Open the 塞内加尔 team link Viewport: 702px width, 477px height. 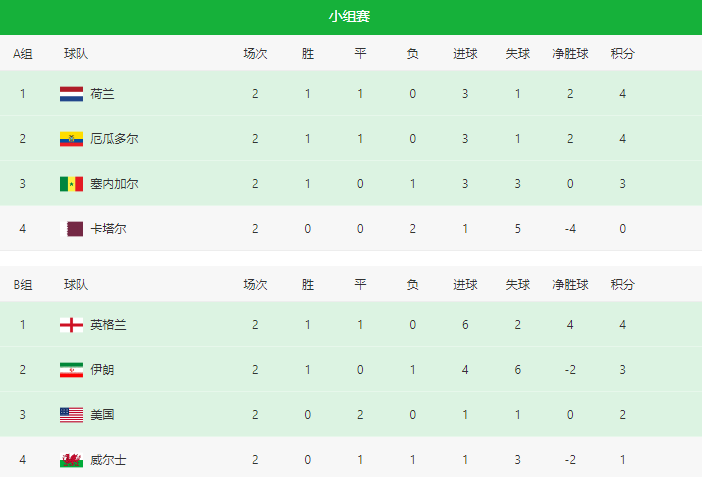(x=114, y=184)
